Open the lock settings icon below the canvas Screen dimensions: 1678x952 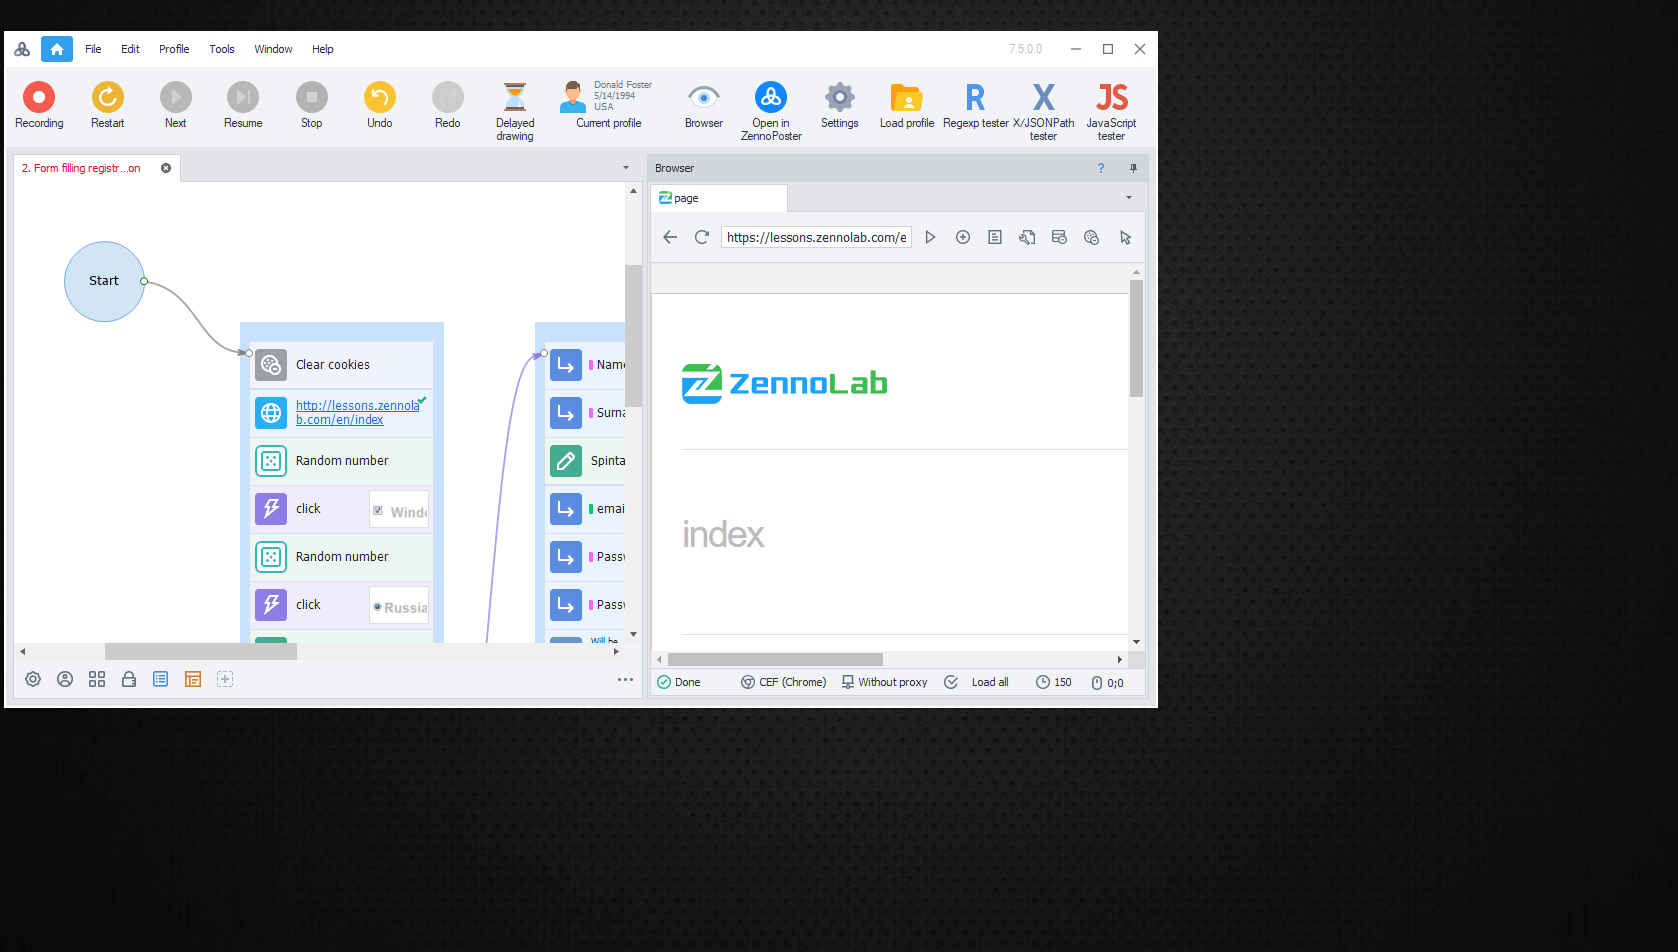click(x=129, y=679)
